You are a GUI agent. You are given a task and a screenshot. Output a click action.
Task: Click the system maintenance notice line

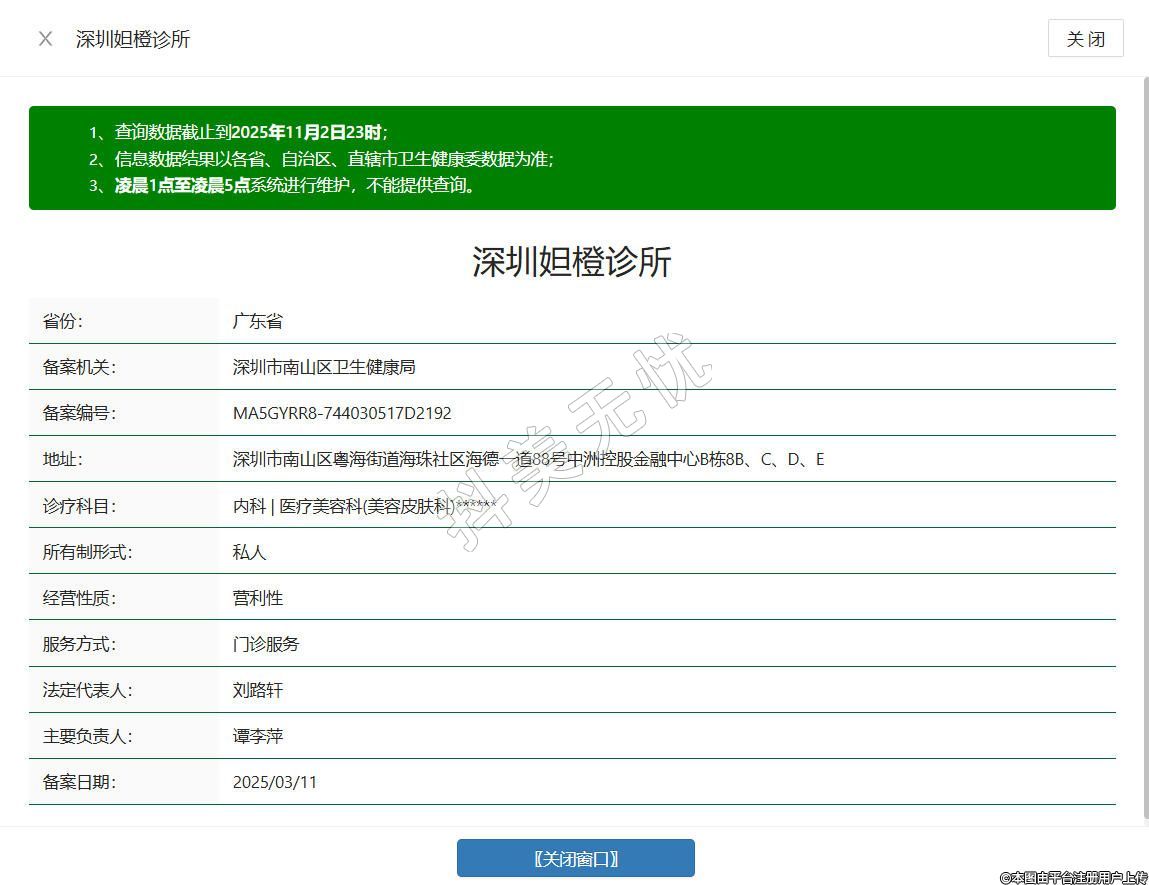coord(295,185)
